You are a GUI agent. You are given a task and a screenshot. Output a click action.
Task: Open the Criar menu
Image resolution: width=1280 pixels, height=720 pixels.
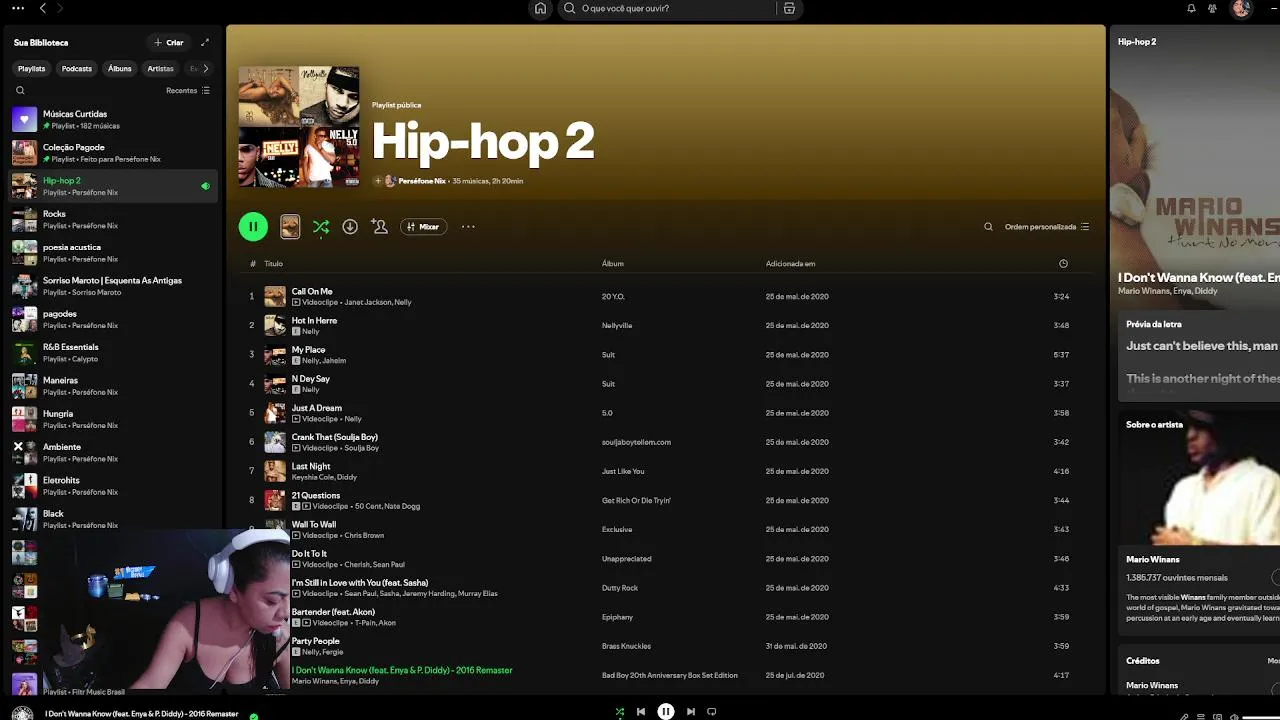[169, 43]
